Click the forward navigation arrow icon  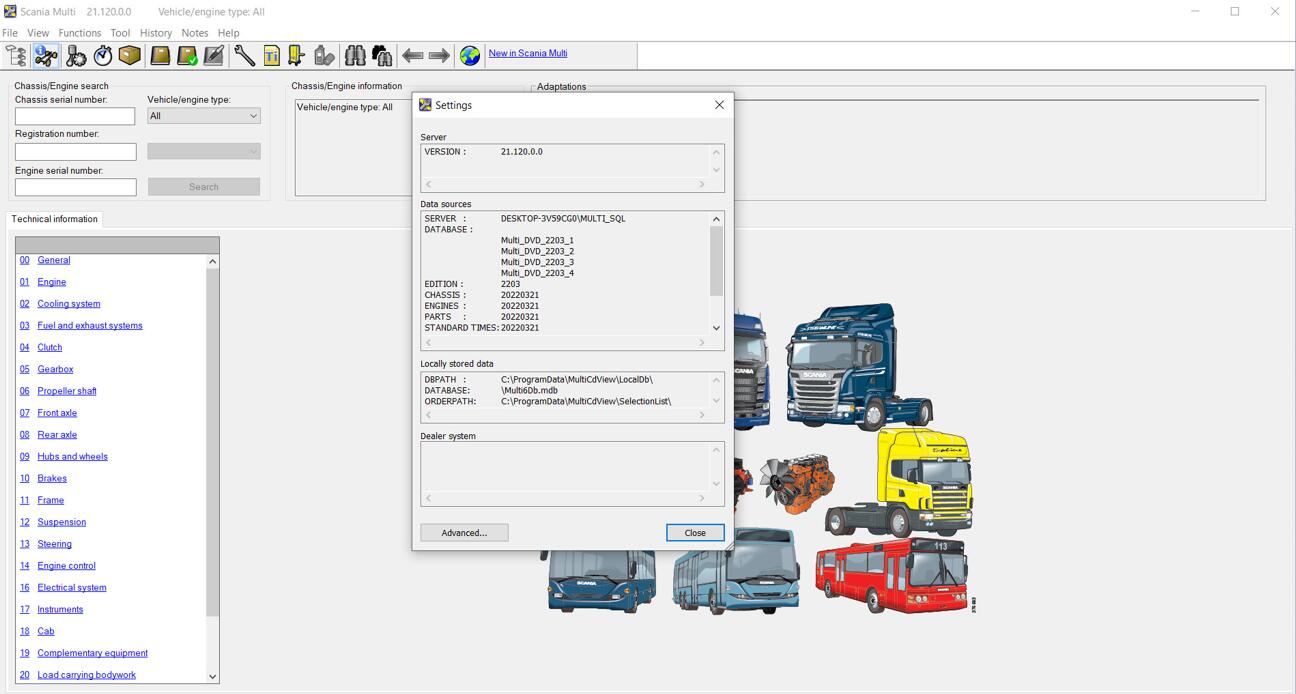(x=438, y=55)
